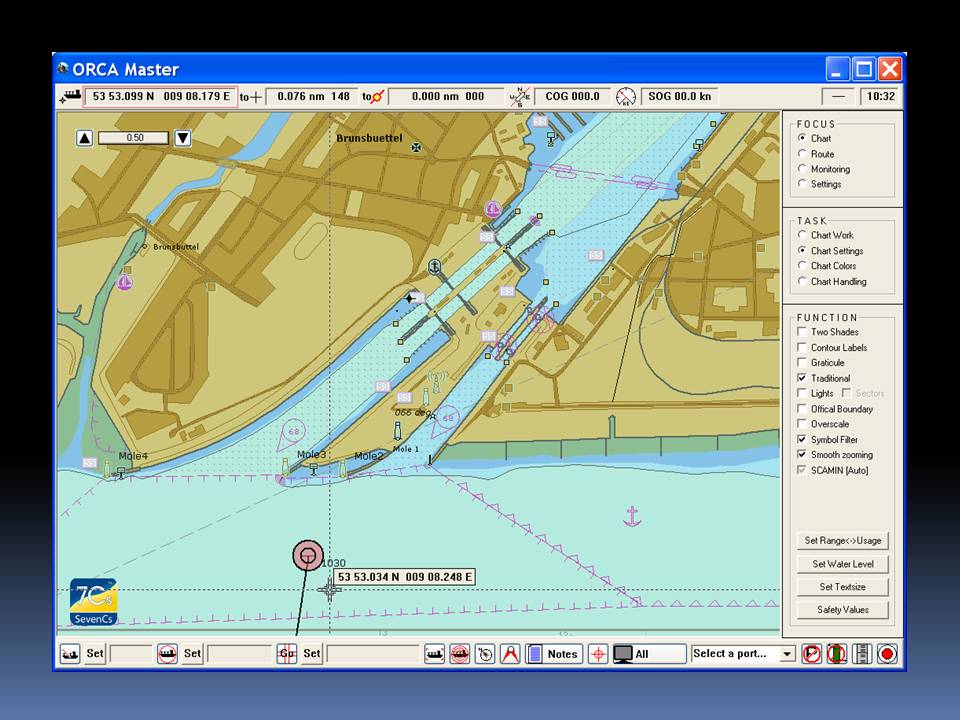Click the Set Textsize button

click(x=842, y=587)
